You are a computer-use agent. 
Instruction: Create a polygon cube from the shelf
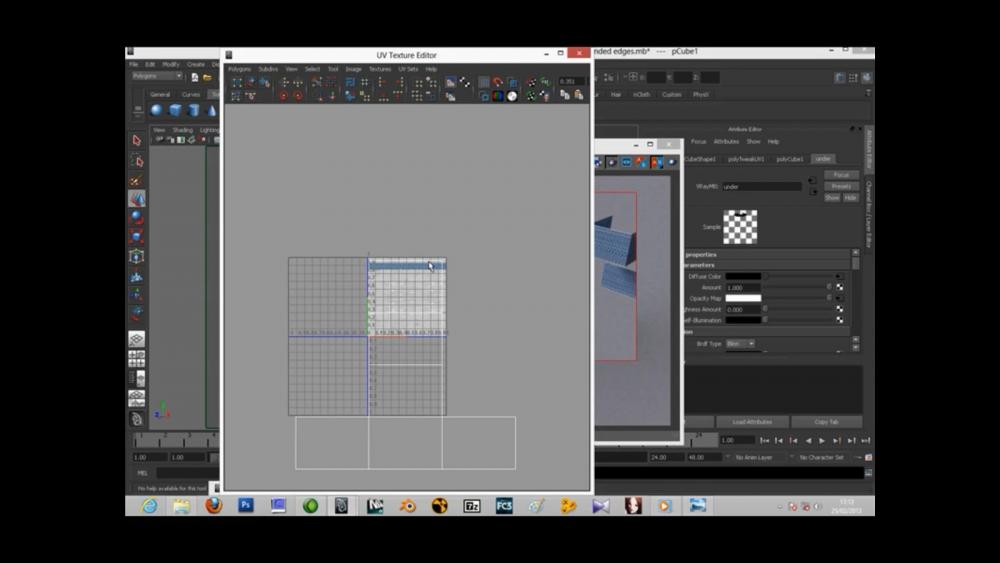click(175, 110)
